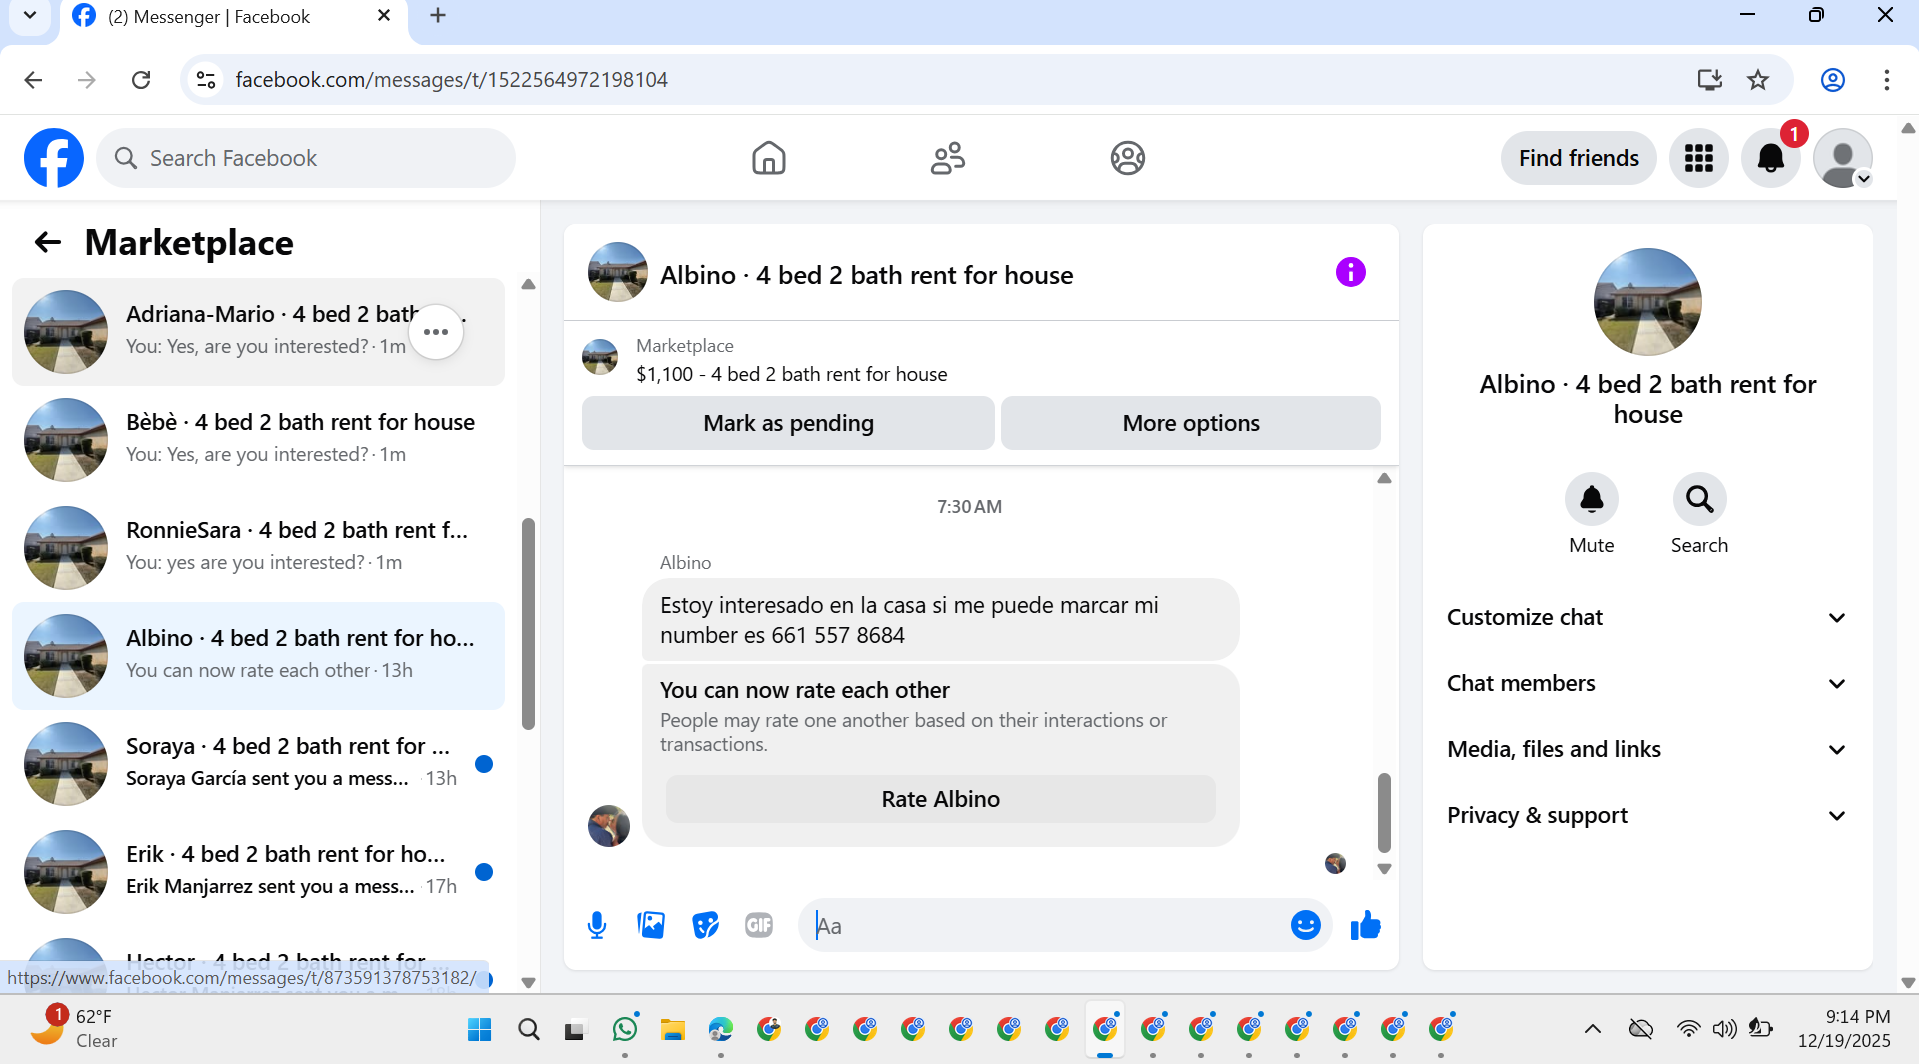This screenshot has height=1064, width=1919.
Task: Select the Albino conversation in the list
Action: point(258,656)
